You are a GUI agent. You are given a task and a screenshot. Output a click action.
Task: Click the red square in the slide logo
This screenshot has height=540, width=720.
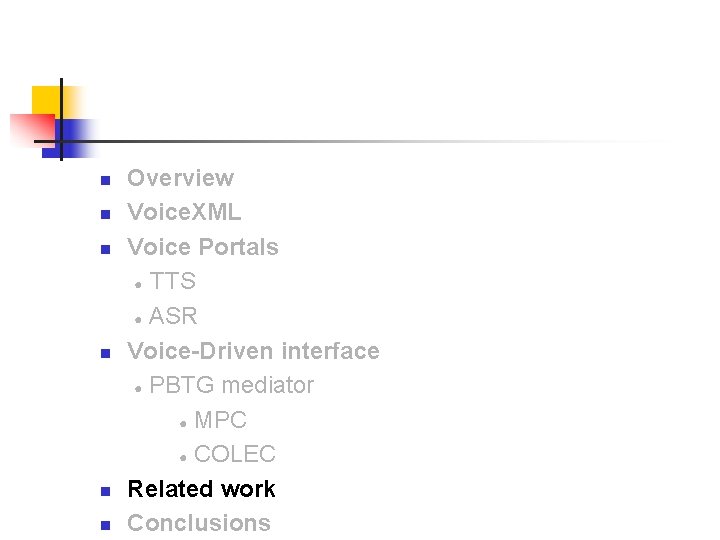point(30,130)
